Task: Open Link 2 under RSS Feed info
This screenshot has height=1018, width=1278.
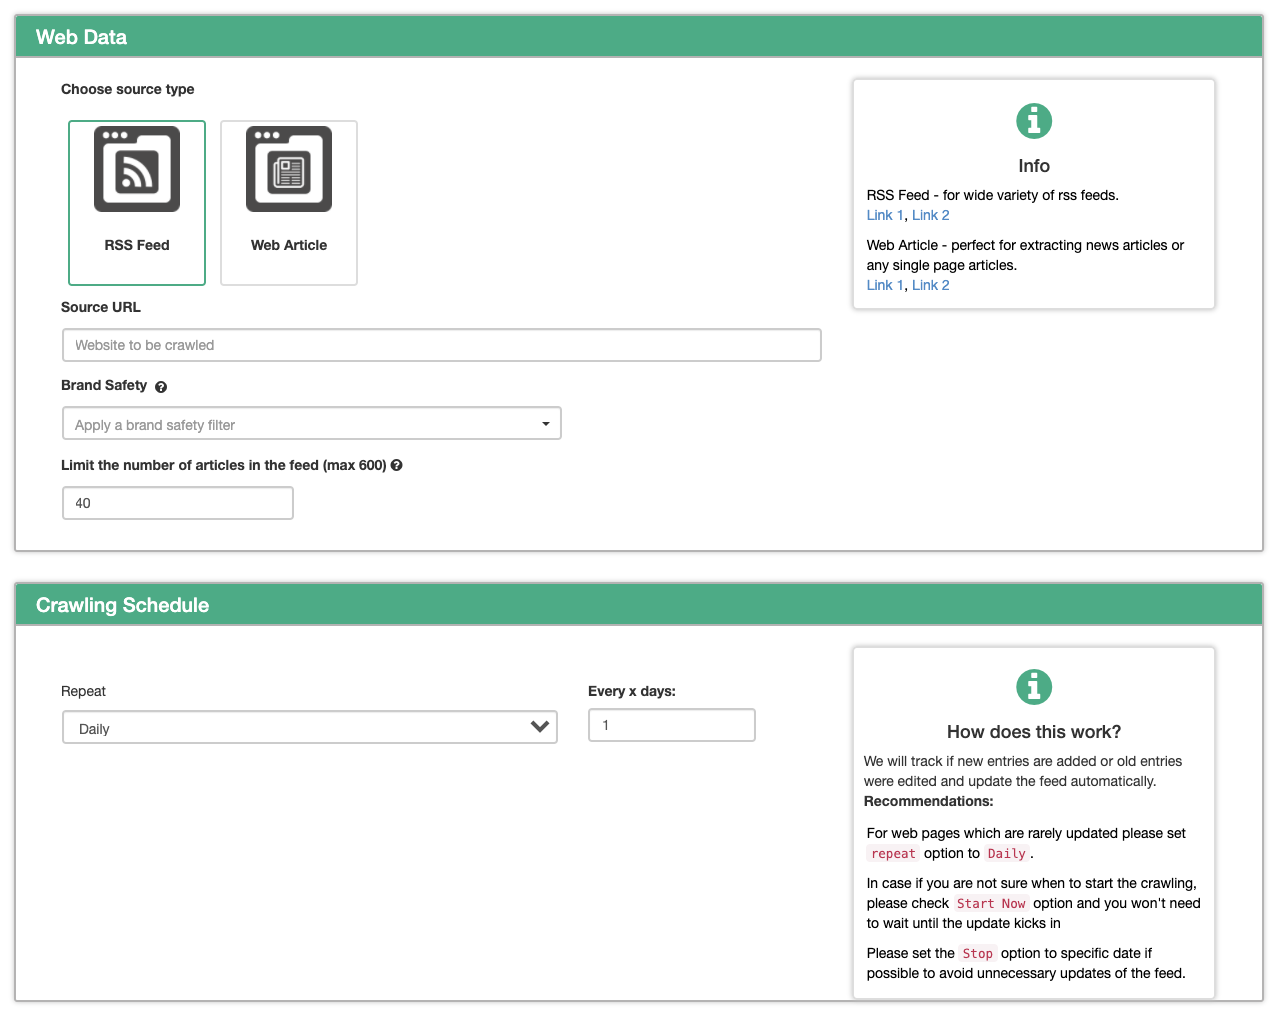Action: pyautogui.click(x=931, y=215)
